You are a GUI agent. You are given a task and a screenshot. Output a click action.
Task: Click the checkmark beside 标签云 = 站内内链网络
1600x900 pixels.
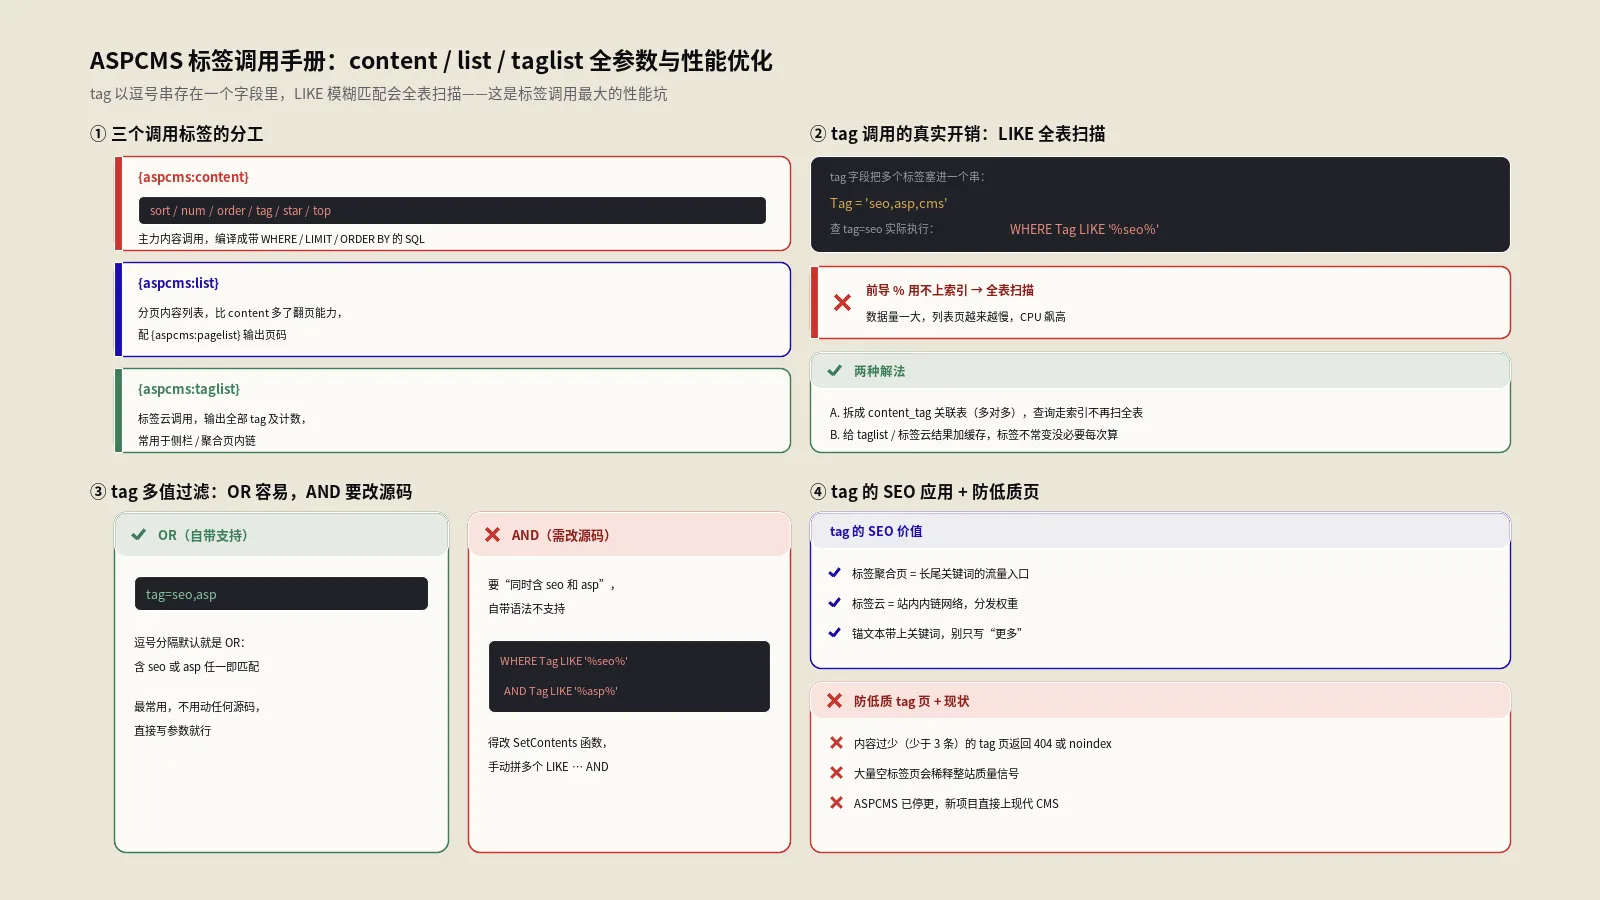click(x=834, y=603)
